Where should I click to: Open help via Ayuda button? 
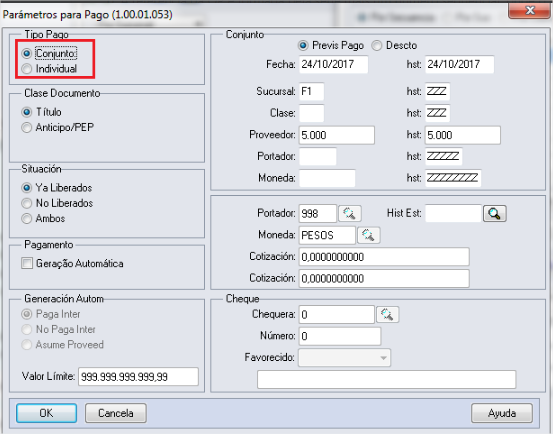click(x=502, y=413)
